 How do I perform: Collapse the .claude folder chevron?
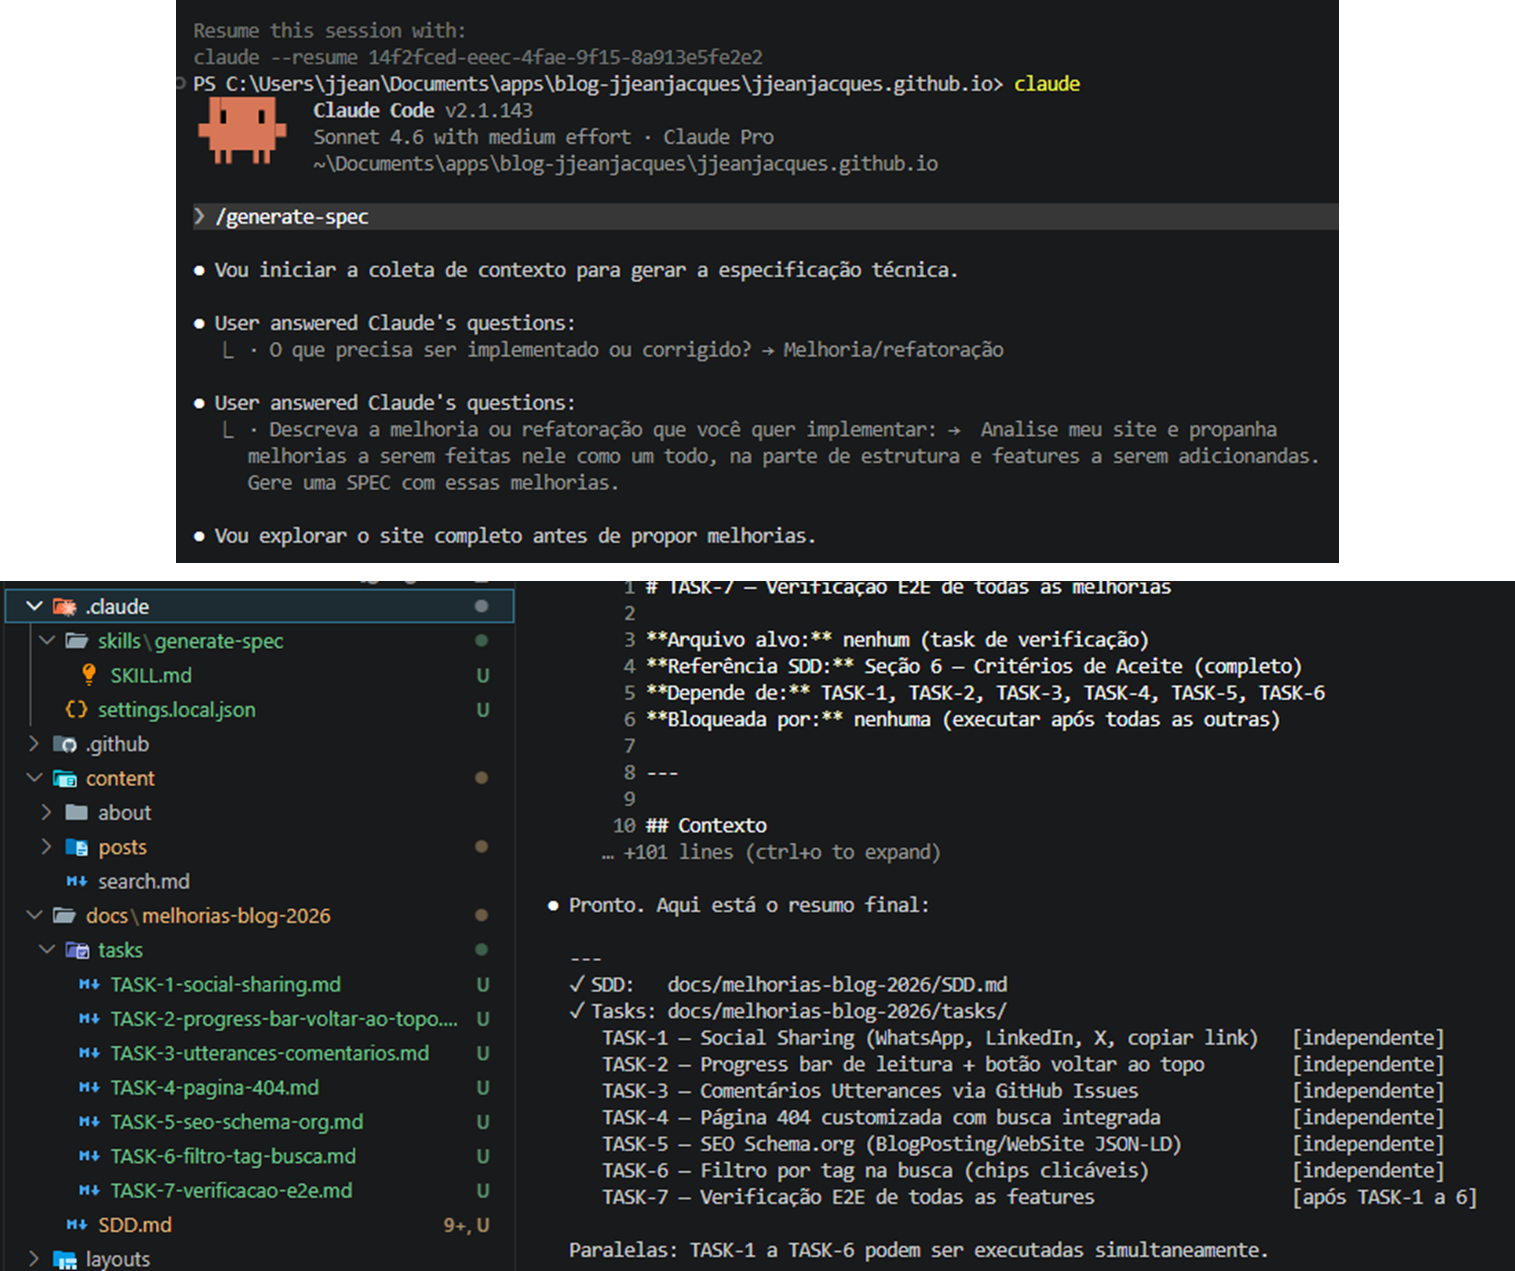point(34,606)
